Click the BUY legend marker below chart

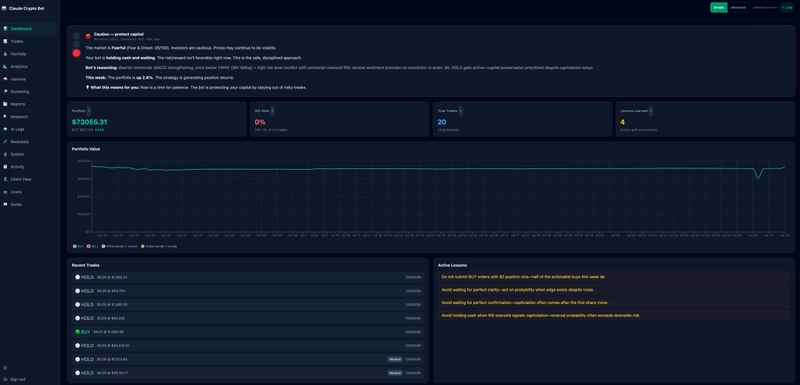[x=74, y=246]
